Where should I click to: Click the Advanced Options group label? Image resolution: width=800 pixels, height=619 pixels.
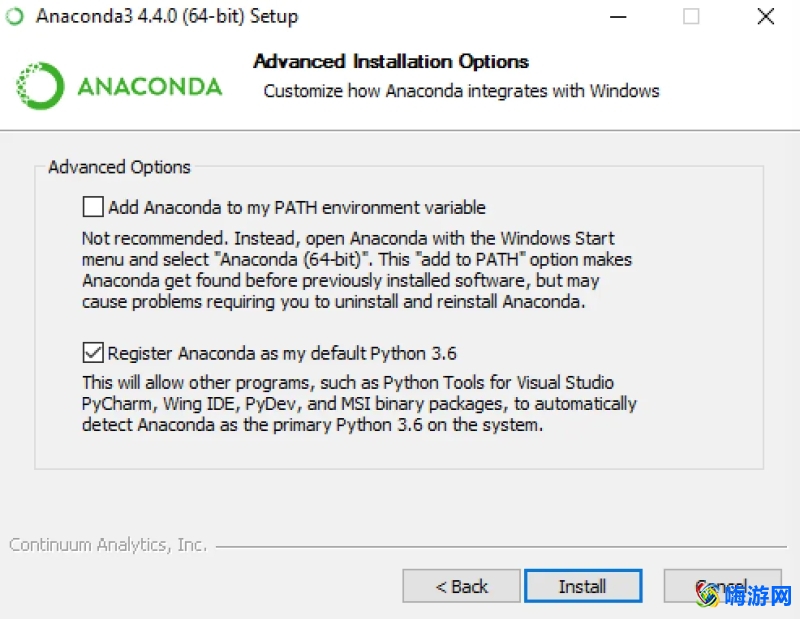(x=119, y=167)
